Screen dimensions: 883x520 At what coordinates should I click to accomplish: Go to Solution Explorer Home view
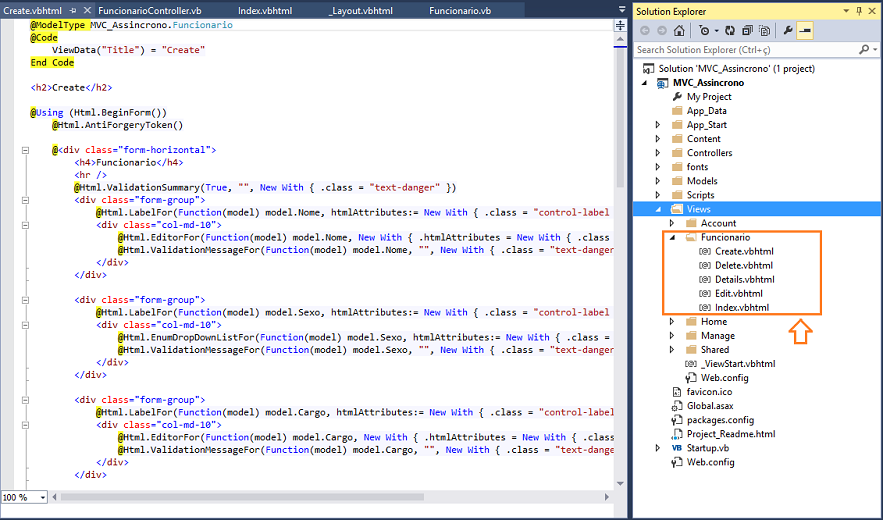[679, 30]
